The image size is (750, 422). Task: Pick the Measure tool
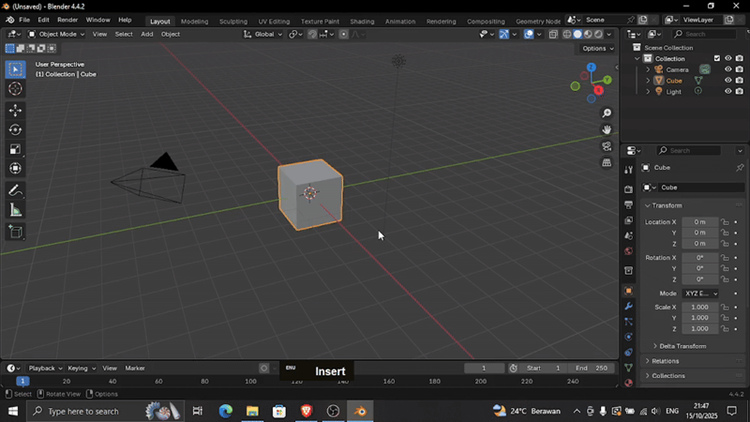15,210
